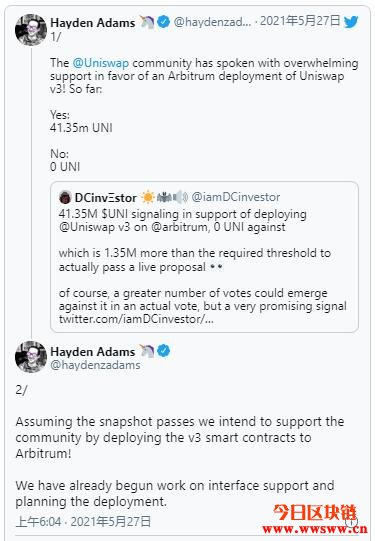The height and width of the screenshot is (541, 375).
Task: Click Hayden Adams avatar in first tweet
Action: pos(31,30)
